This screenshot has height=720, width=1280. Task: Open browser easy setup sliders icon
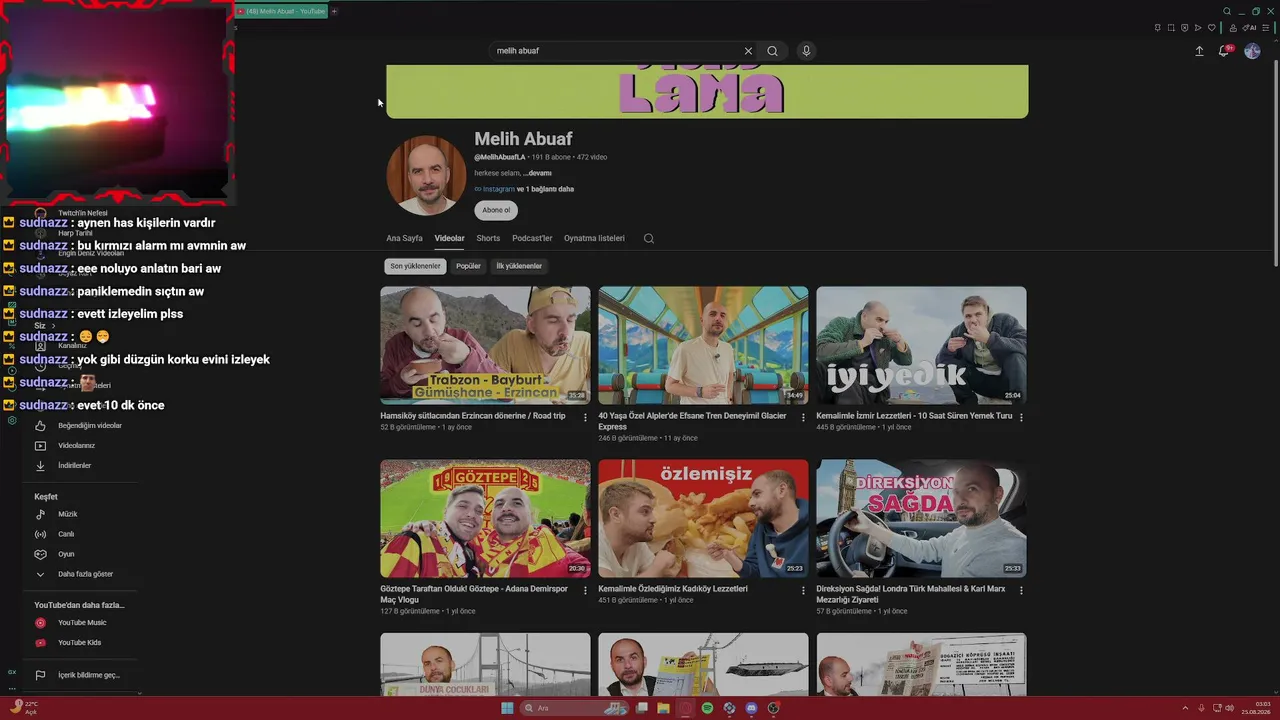pos(1268,28)
